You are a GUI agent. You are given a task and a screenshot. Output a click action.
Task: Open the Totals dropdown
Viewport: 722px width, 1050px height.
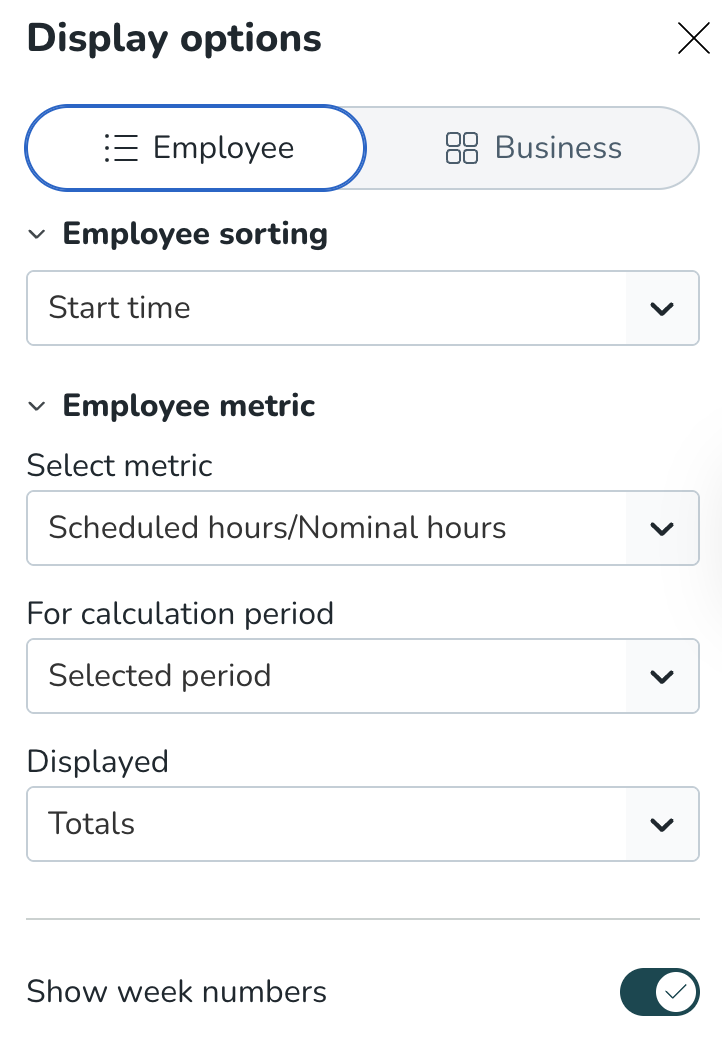pyautogui.click(x=326, y=824)
